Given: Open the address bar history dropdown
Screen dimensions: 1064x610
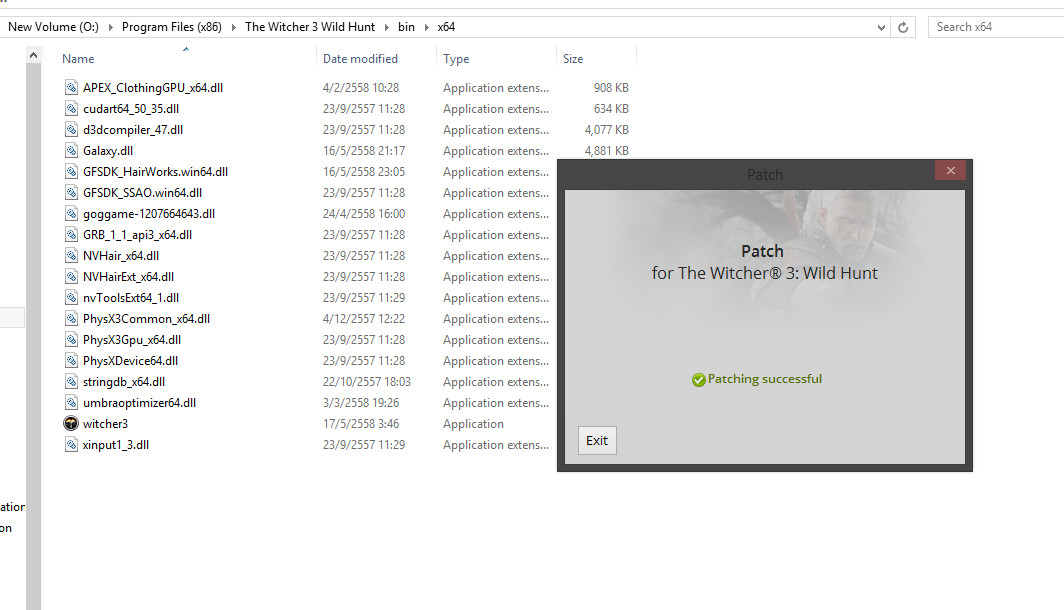Looking at the screenshot, I should coord(881,27).
